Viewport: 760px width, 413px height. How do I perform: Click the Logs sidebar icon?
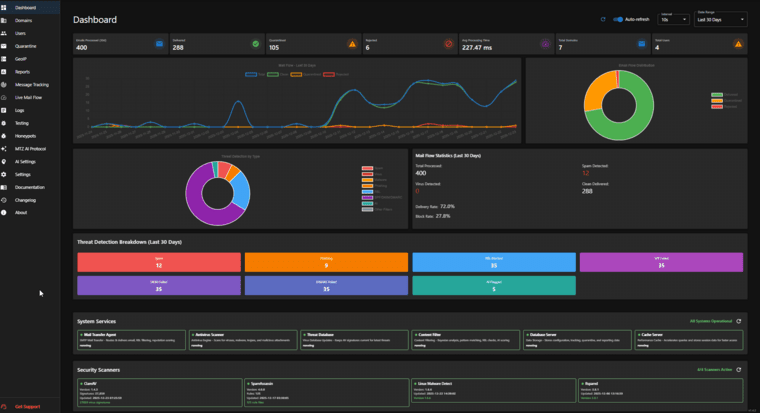point(4,111)
